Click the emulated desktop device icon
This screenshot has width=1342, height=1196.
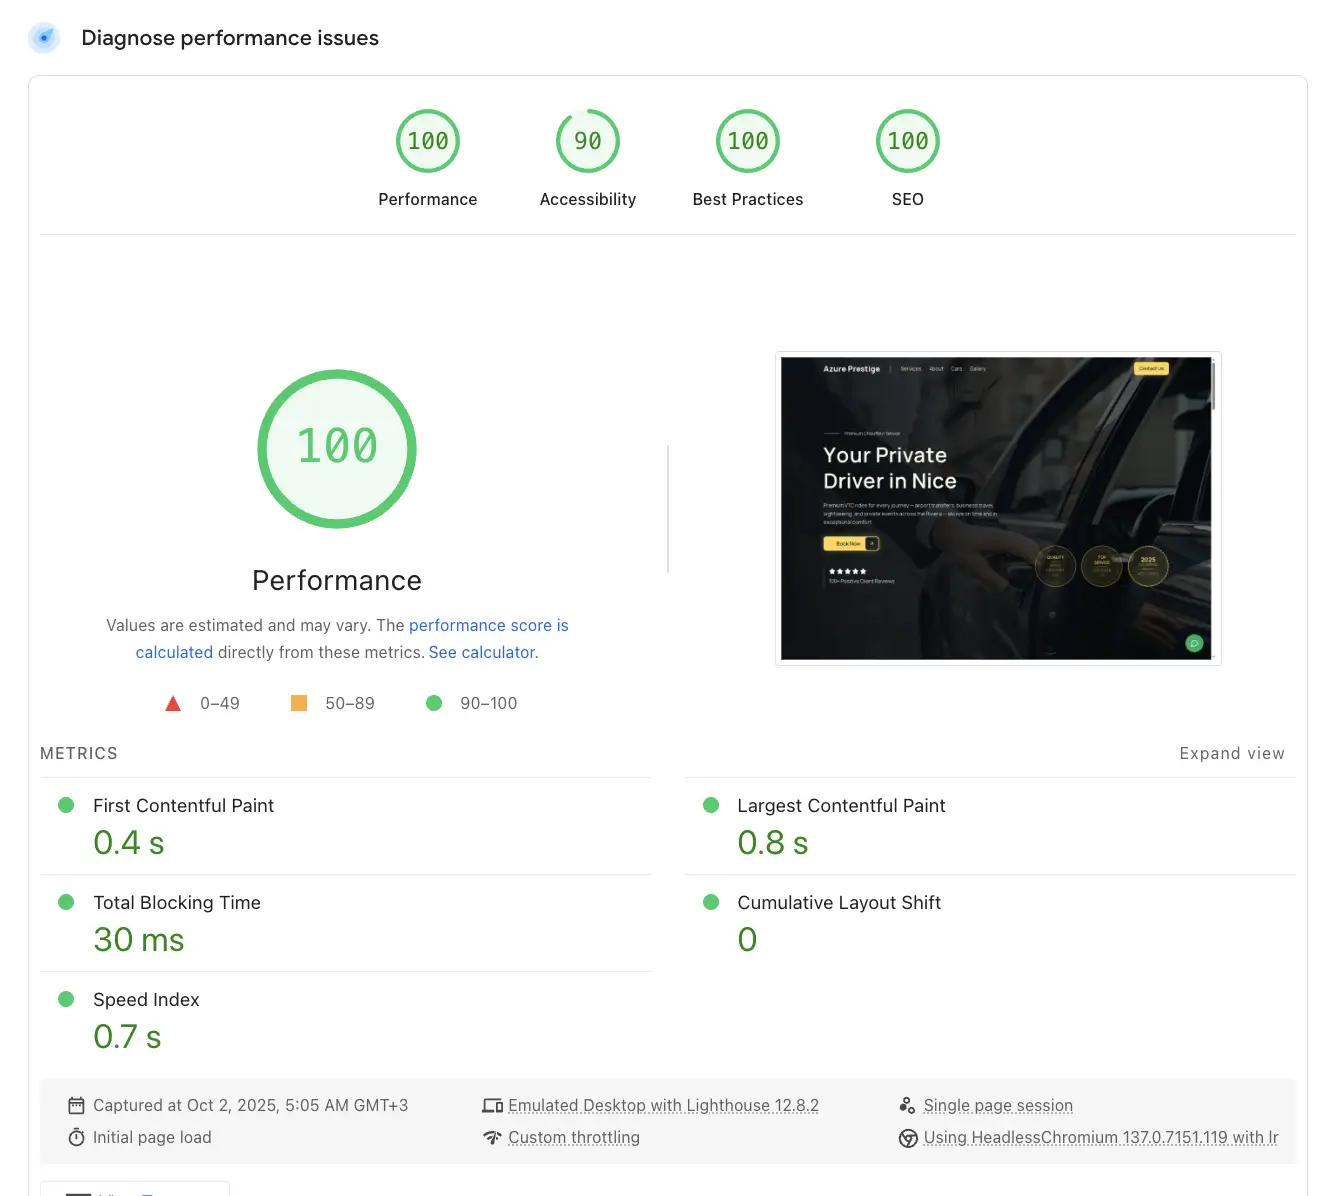pyautogui.click(x=492, y=1105)
